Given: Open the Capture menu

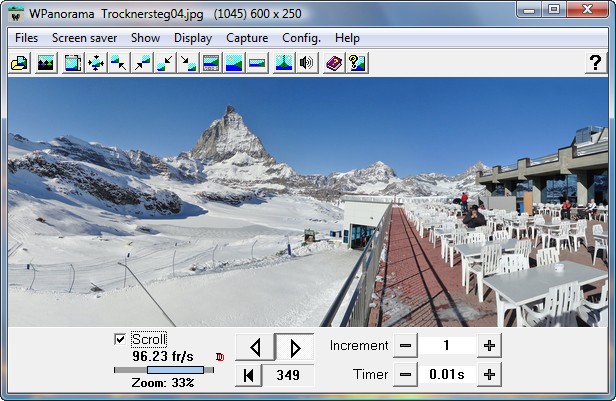Looking at the screenshot, I should tap(247, 38).
